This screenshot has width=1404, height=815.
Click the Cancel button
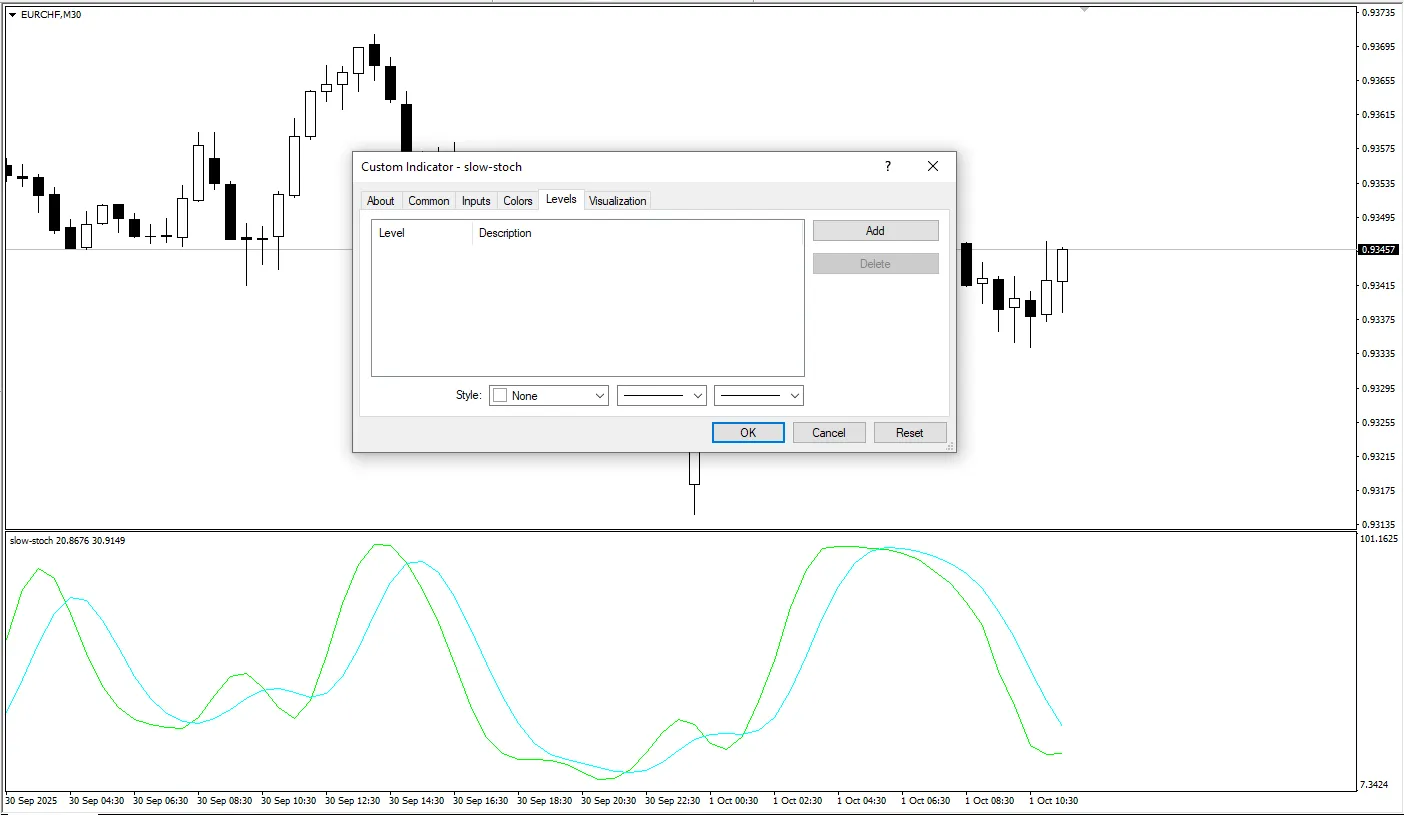[x=829, y=433]
